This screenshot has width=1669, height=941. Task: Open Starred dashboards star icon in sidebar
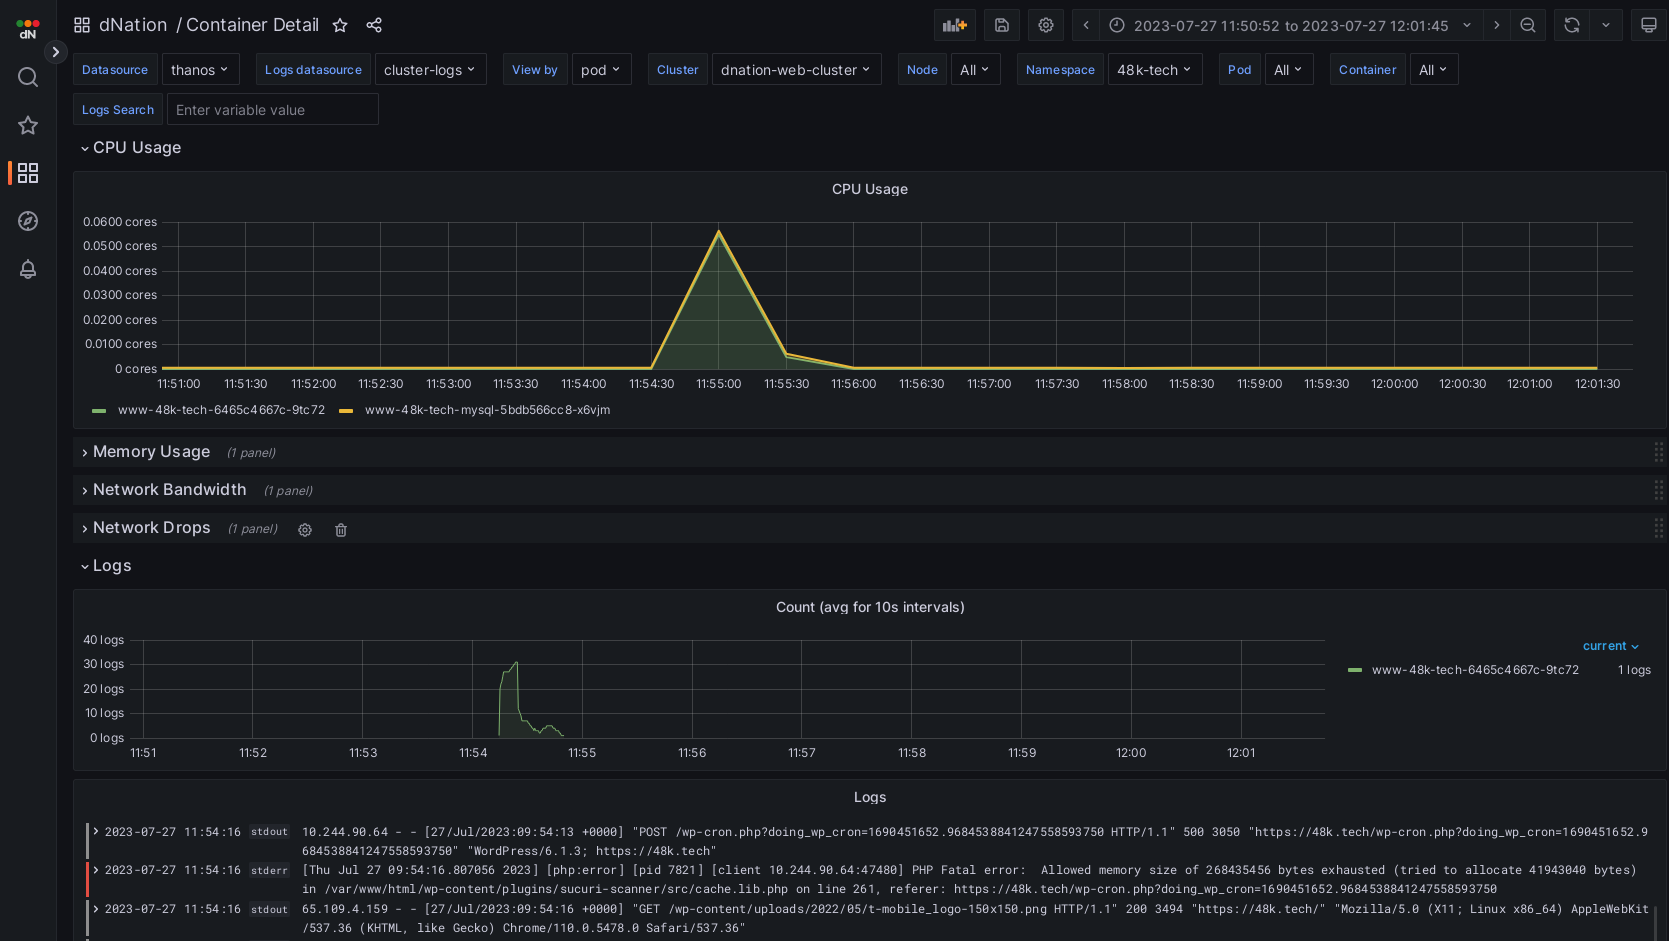click(28, 125)
